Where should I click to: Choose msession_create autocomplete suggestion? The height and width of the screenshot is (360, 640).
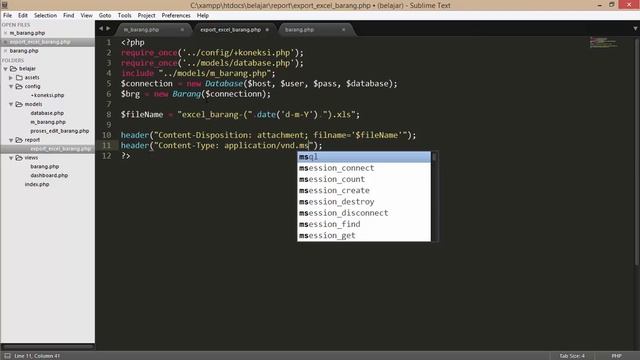pyautogui.click(x=364, y=191)
